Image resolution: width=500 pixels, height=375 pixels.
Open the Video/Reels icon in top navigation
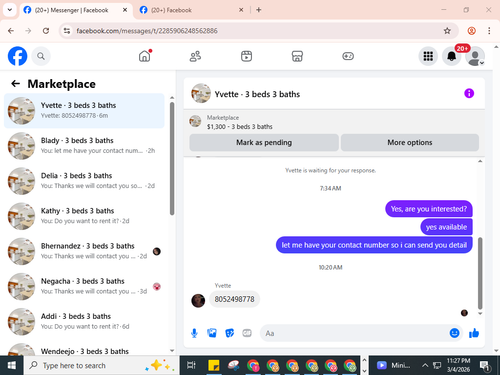click(246, 56)
